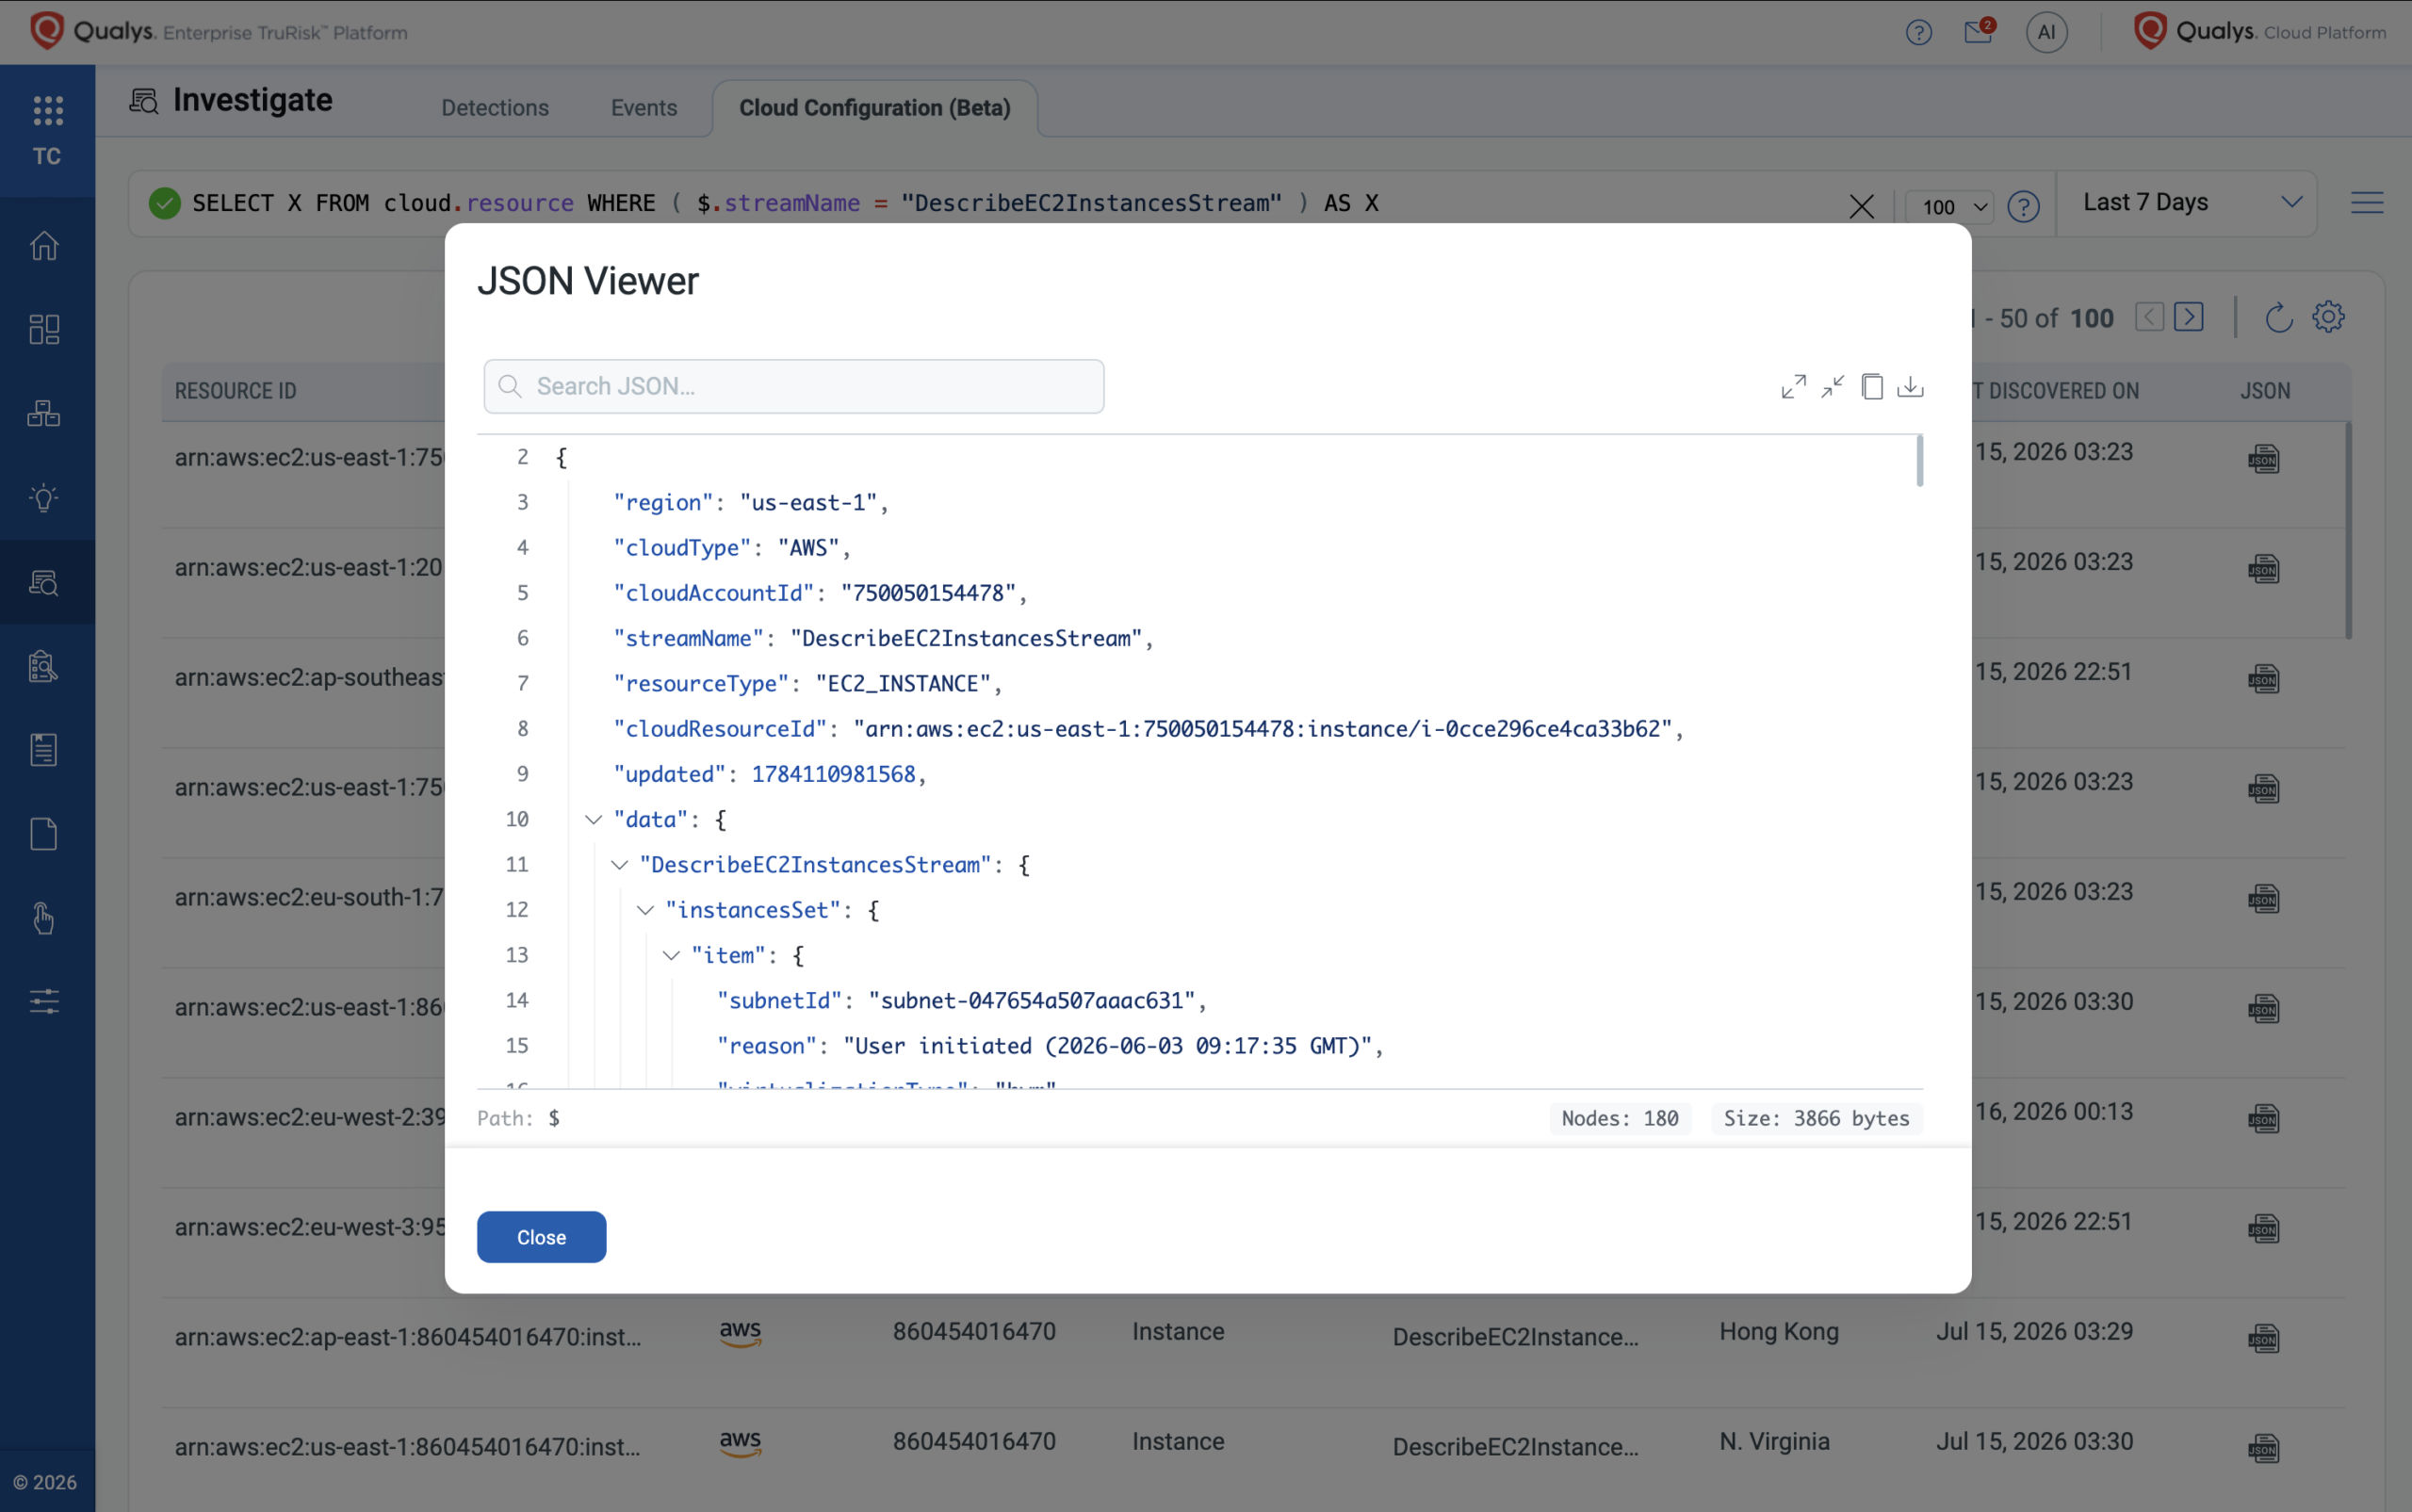The image size is (2412, 1512).
Task: Open the lightbulb insights sidebar icon
Action: (44, 497)
